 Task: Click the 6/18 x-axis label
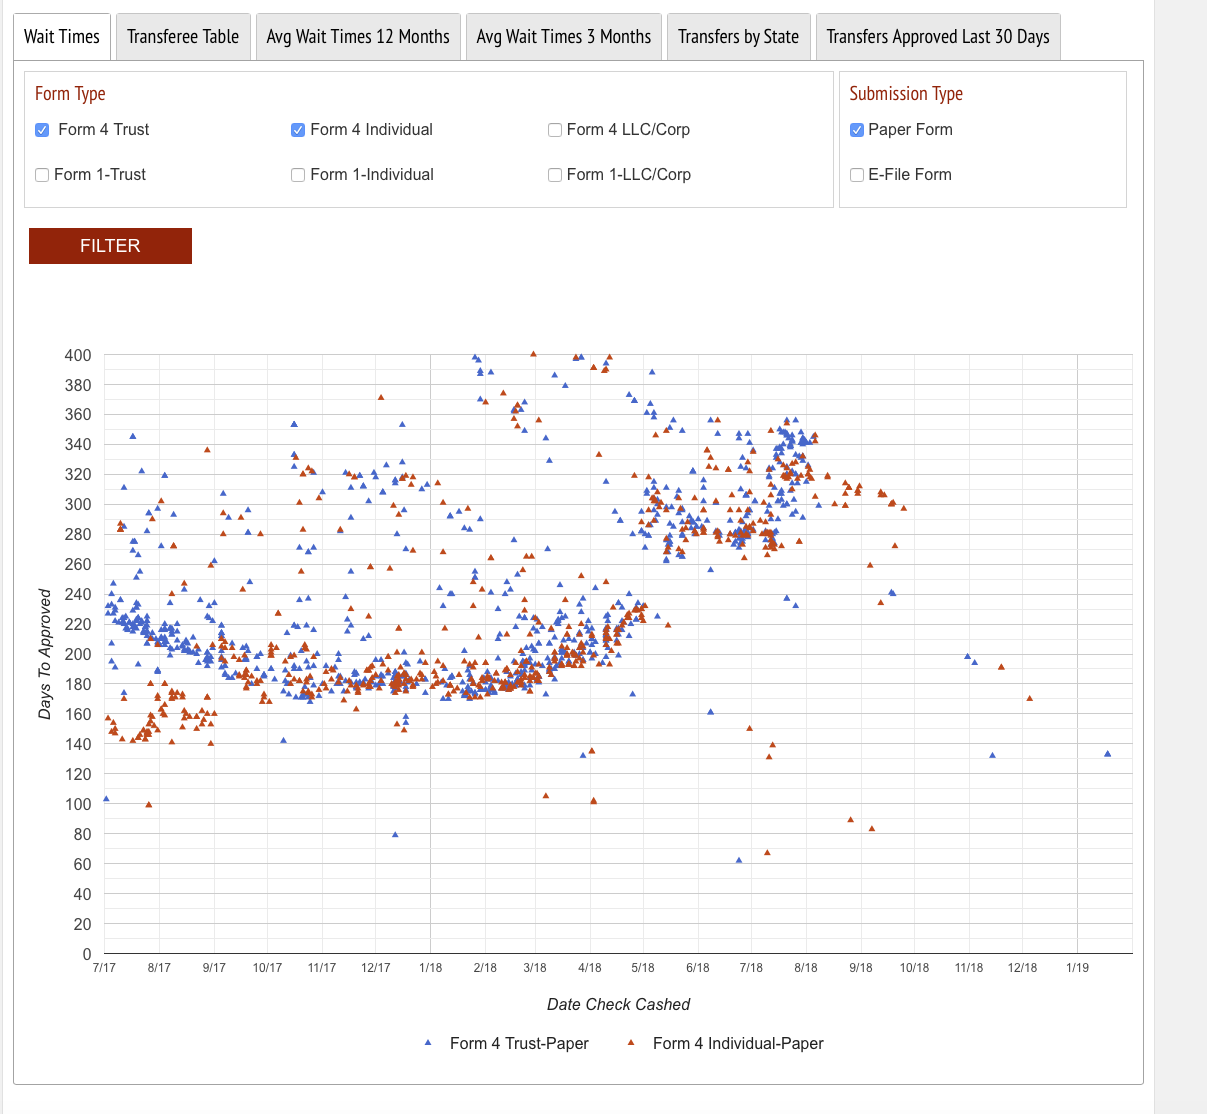coord(698,968)
